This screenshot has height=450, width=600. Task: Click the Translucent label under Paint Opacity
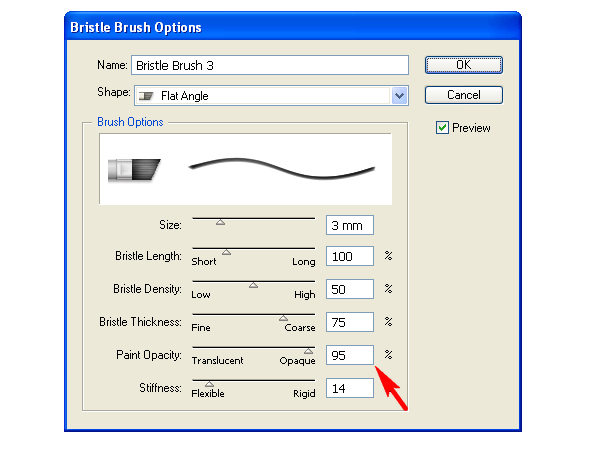click(x=217, y=360)
